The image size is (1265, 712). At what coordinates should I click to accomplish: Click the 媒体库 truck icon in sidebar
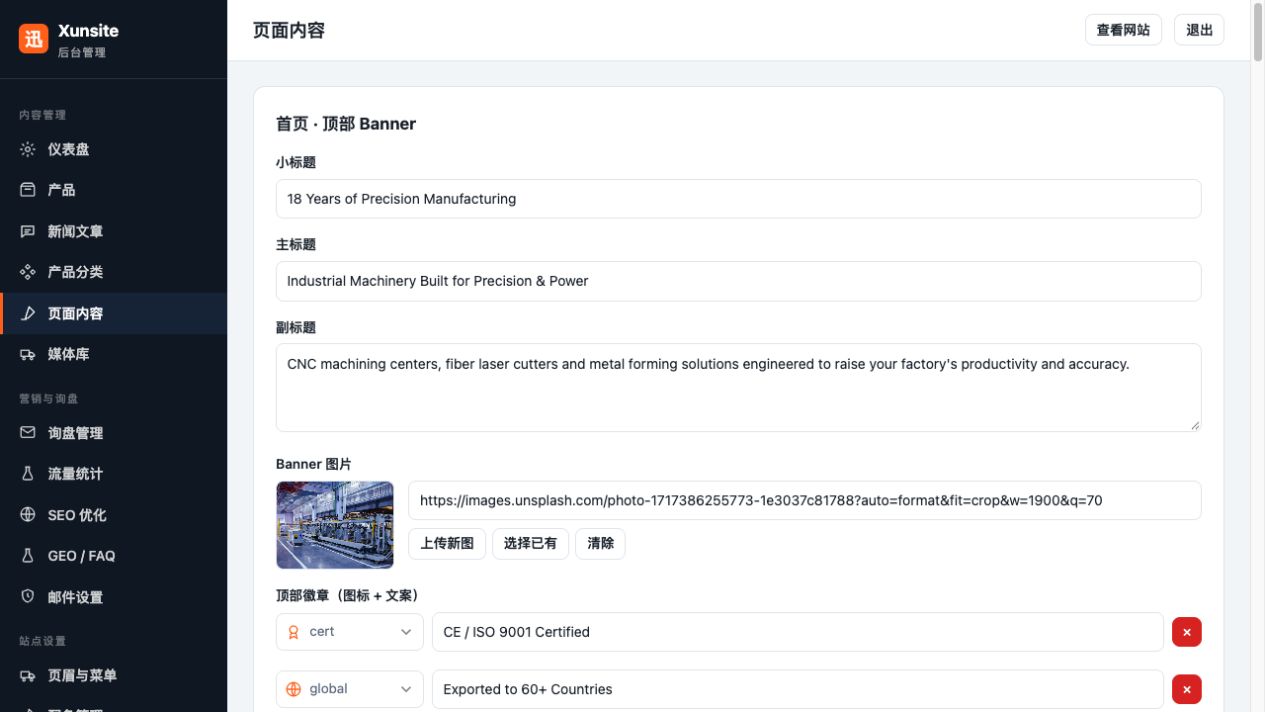click(28, 354)
